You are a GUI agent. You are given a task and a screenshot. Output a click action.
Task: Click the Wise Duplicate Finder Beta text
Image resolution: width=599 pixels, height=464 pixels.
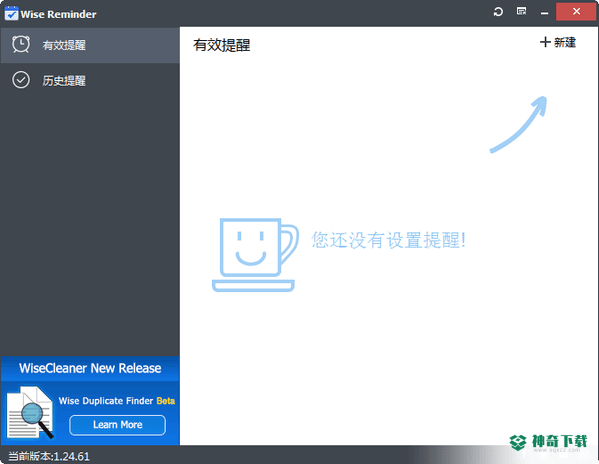(x=117, y=401)
